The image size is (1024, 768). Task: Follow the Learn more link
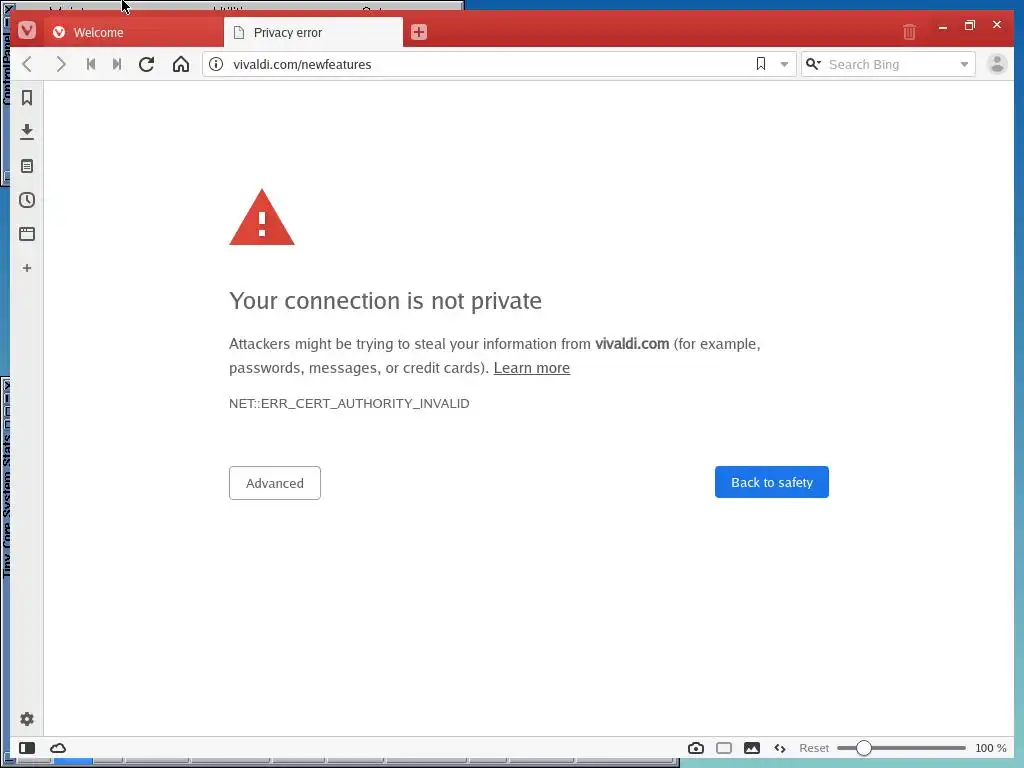click(532, 368)
